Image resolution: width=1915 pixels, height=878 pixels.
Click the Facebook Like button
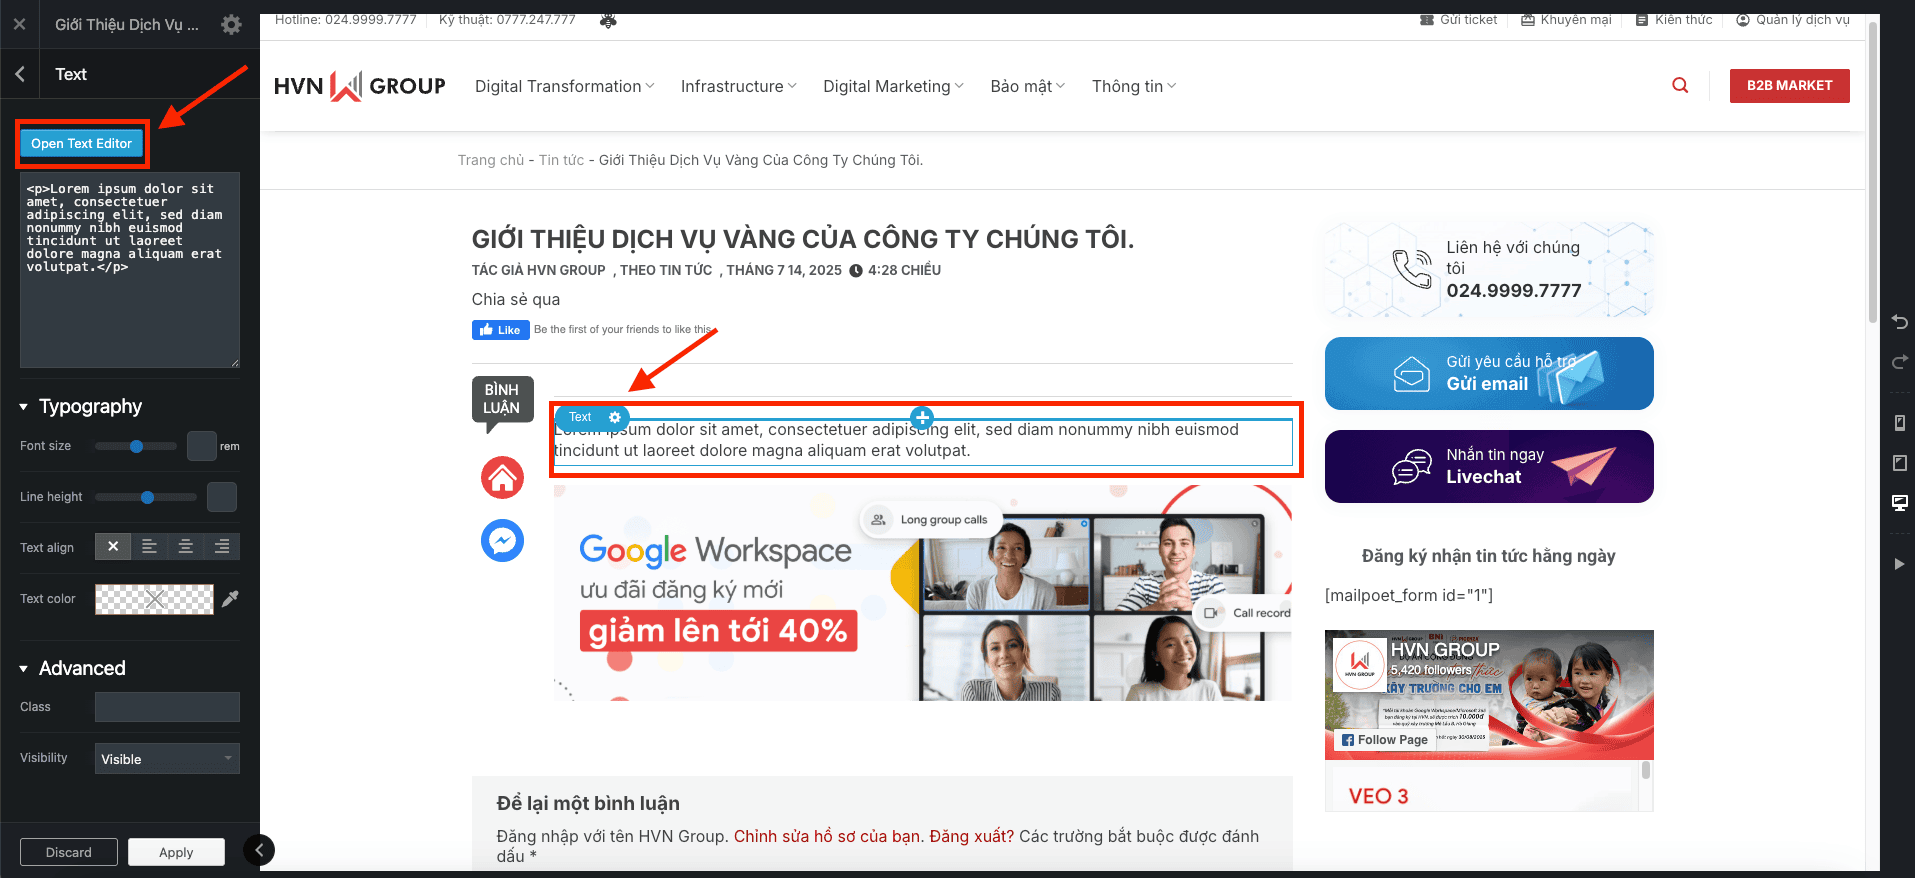[500, 330]
